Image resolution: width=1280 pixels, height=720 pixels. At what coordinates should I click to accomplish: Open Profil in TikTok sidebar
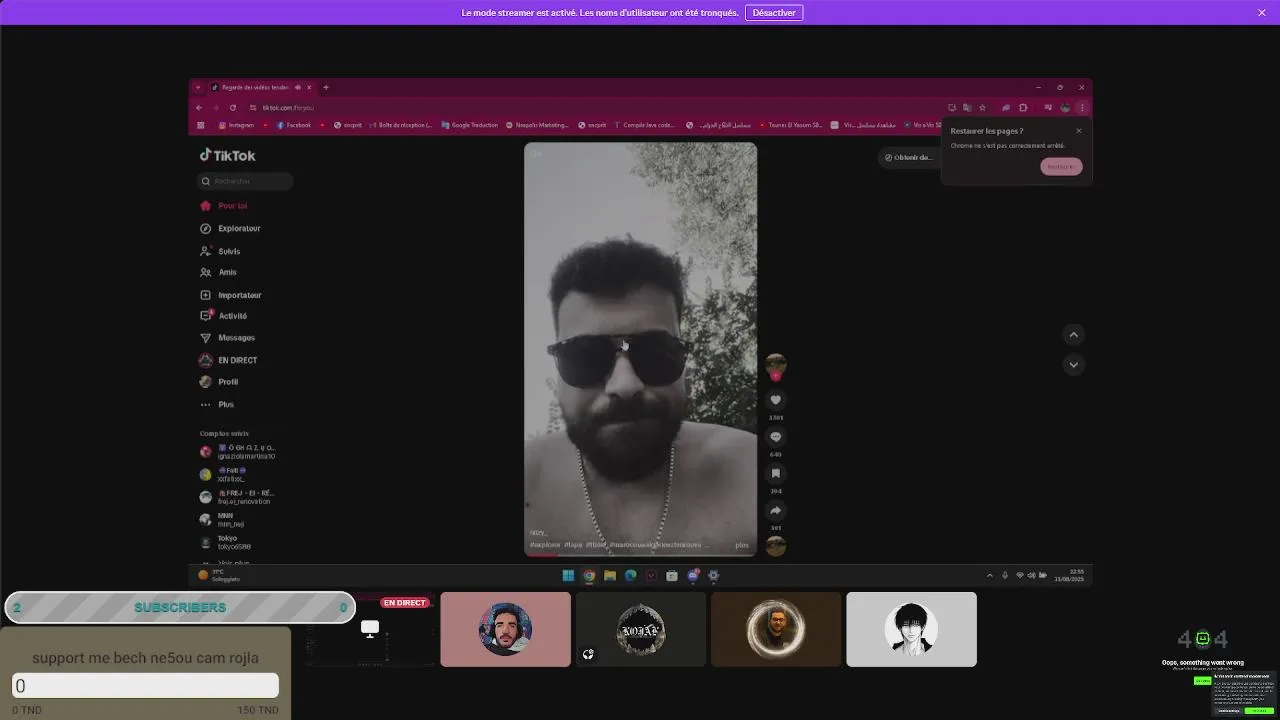pos(219,382)
